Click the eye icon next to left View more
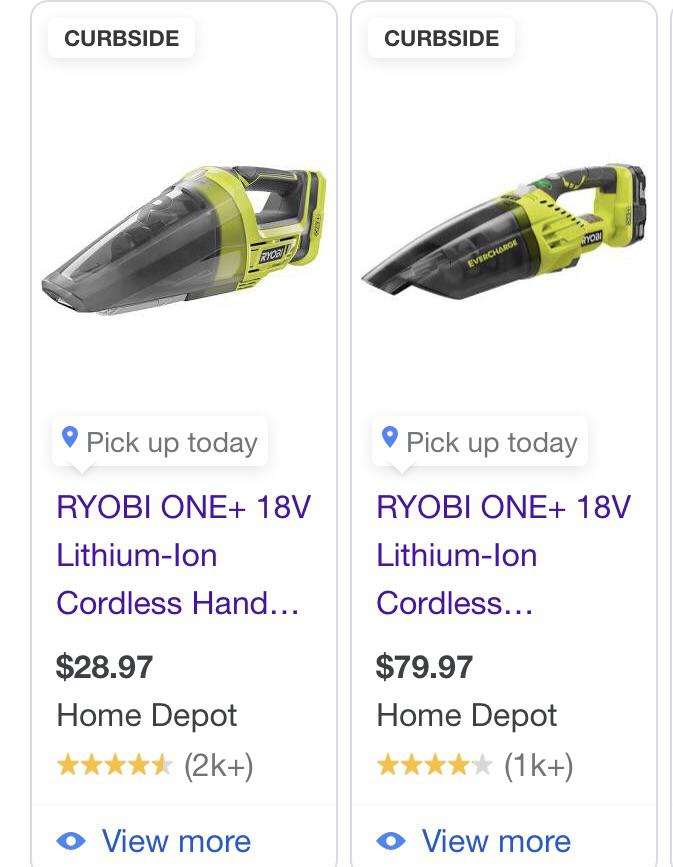This screenshot has height=867, width=673. (72, 841)
